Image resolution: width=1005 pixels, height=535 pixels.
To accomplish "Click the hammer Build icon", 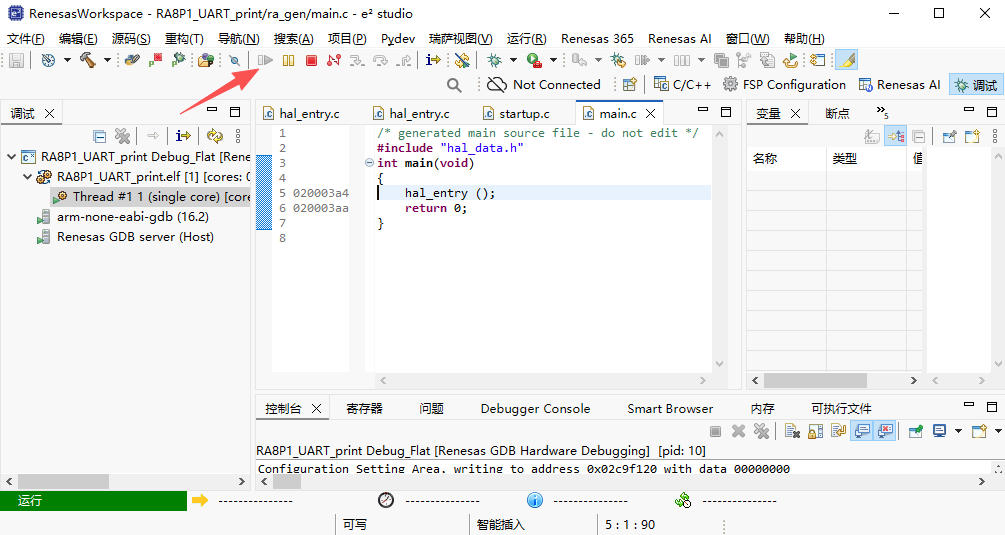I will pyautogui.click(x=88, y=60).
